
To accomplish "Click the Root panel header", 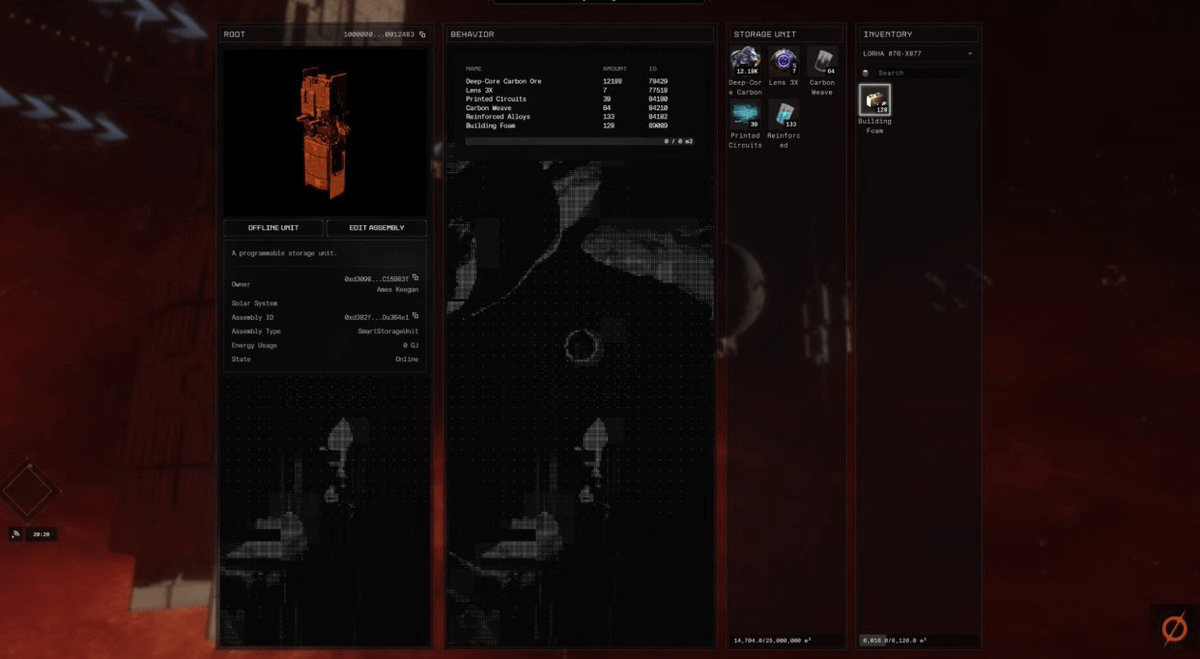I will coord(325,34).
